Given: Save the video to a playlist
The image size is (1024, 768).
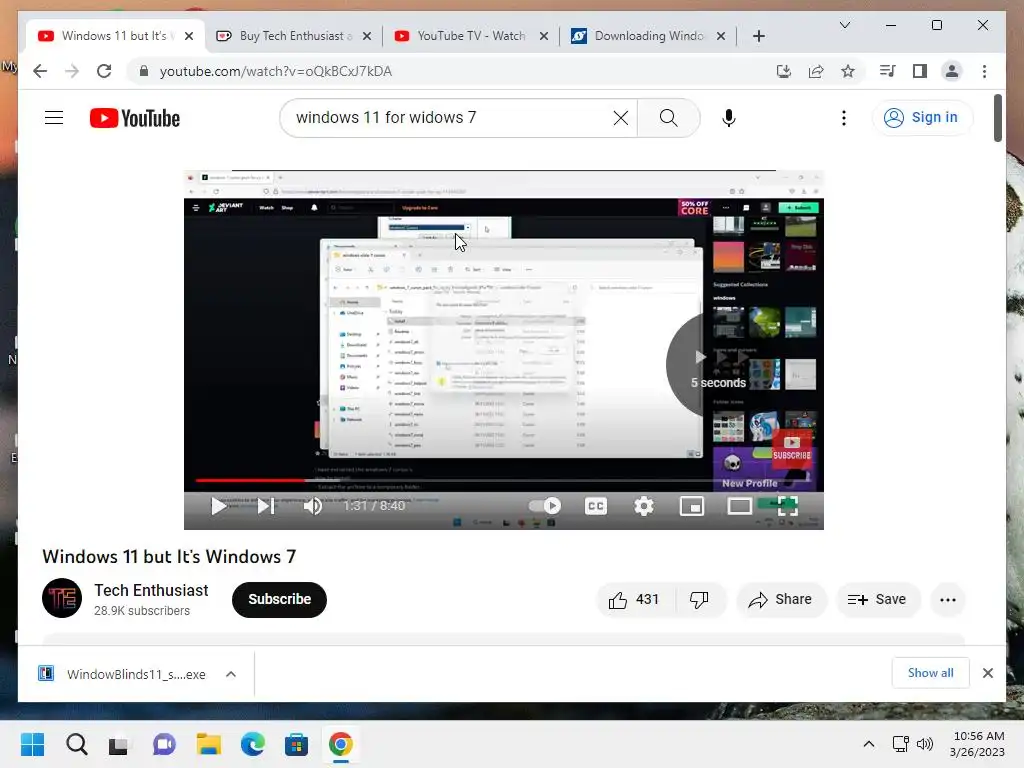Looking at the screenshot, I should (x=878, y=600).
